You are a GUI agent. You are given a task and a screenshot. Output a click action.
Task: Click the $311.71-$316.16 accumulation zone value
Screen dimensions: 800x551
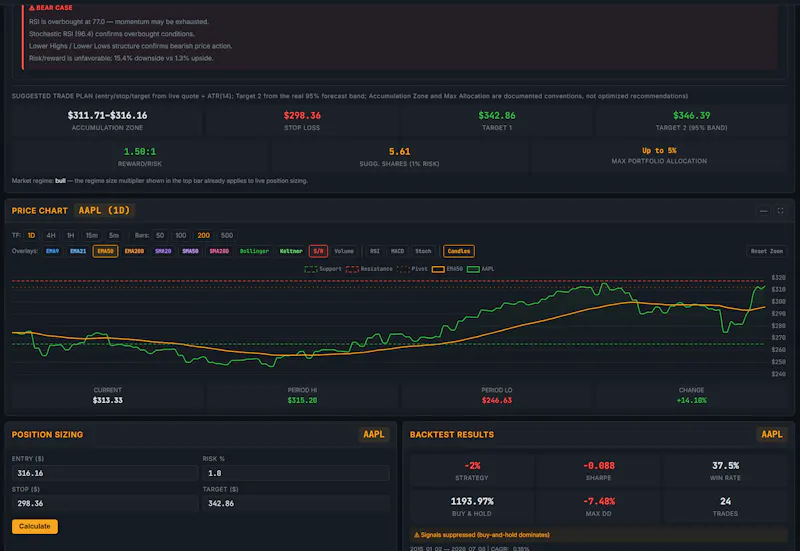click(x=107, y=115)
